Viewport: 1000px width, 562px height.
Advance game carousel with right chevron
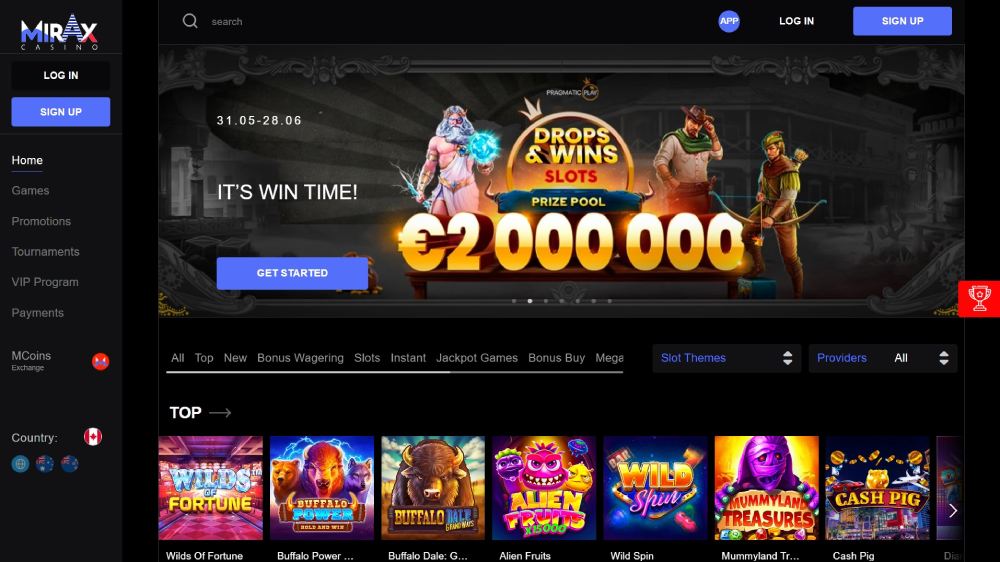point(953,510)
